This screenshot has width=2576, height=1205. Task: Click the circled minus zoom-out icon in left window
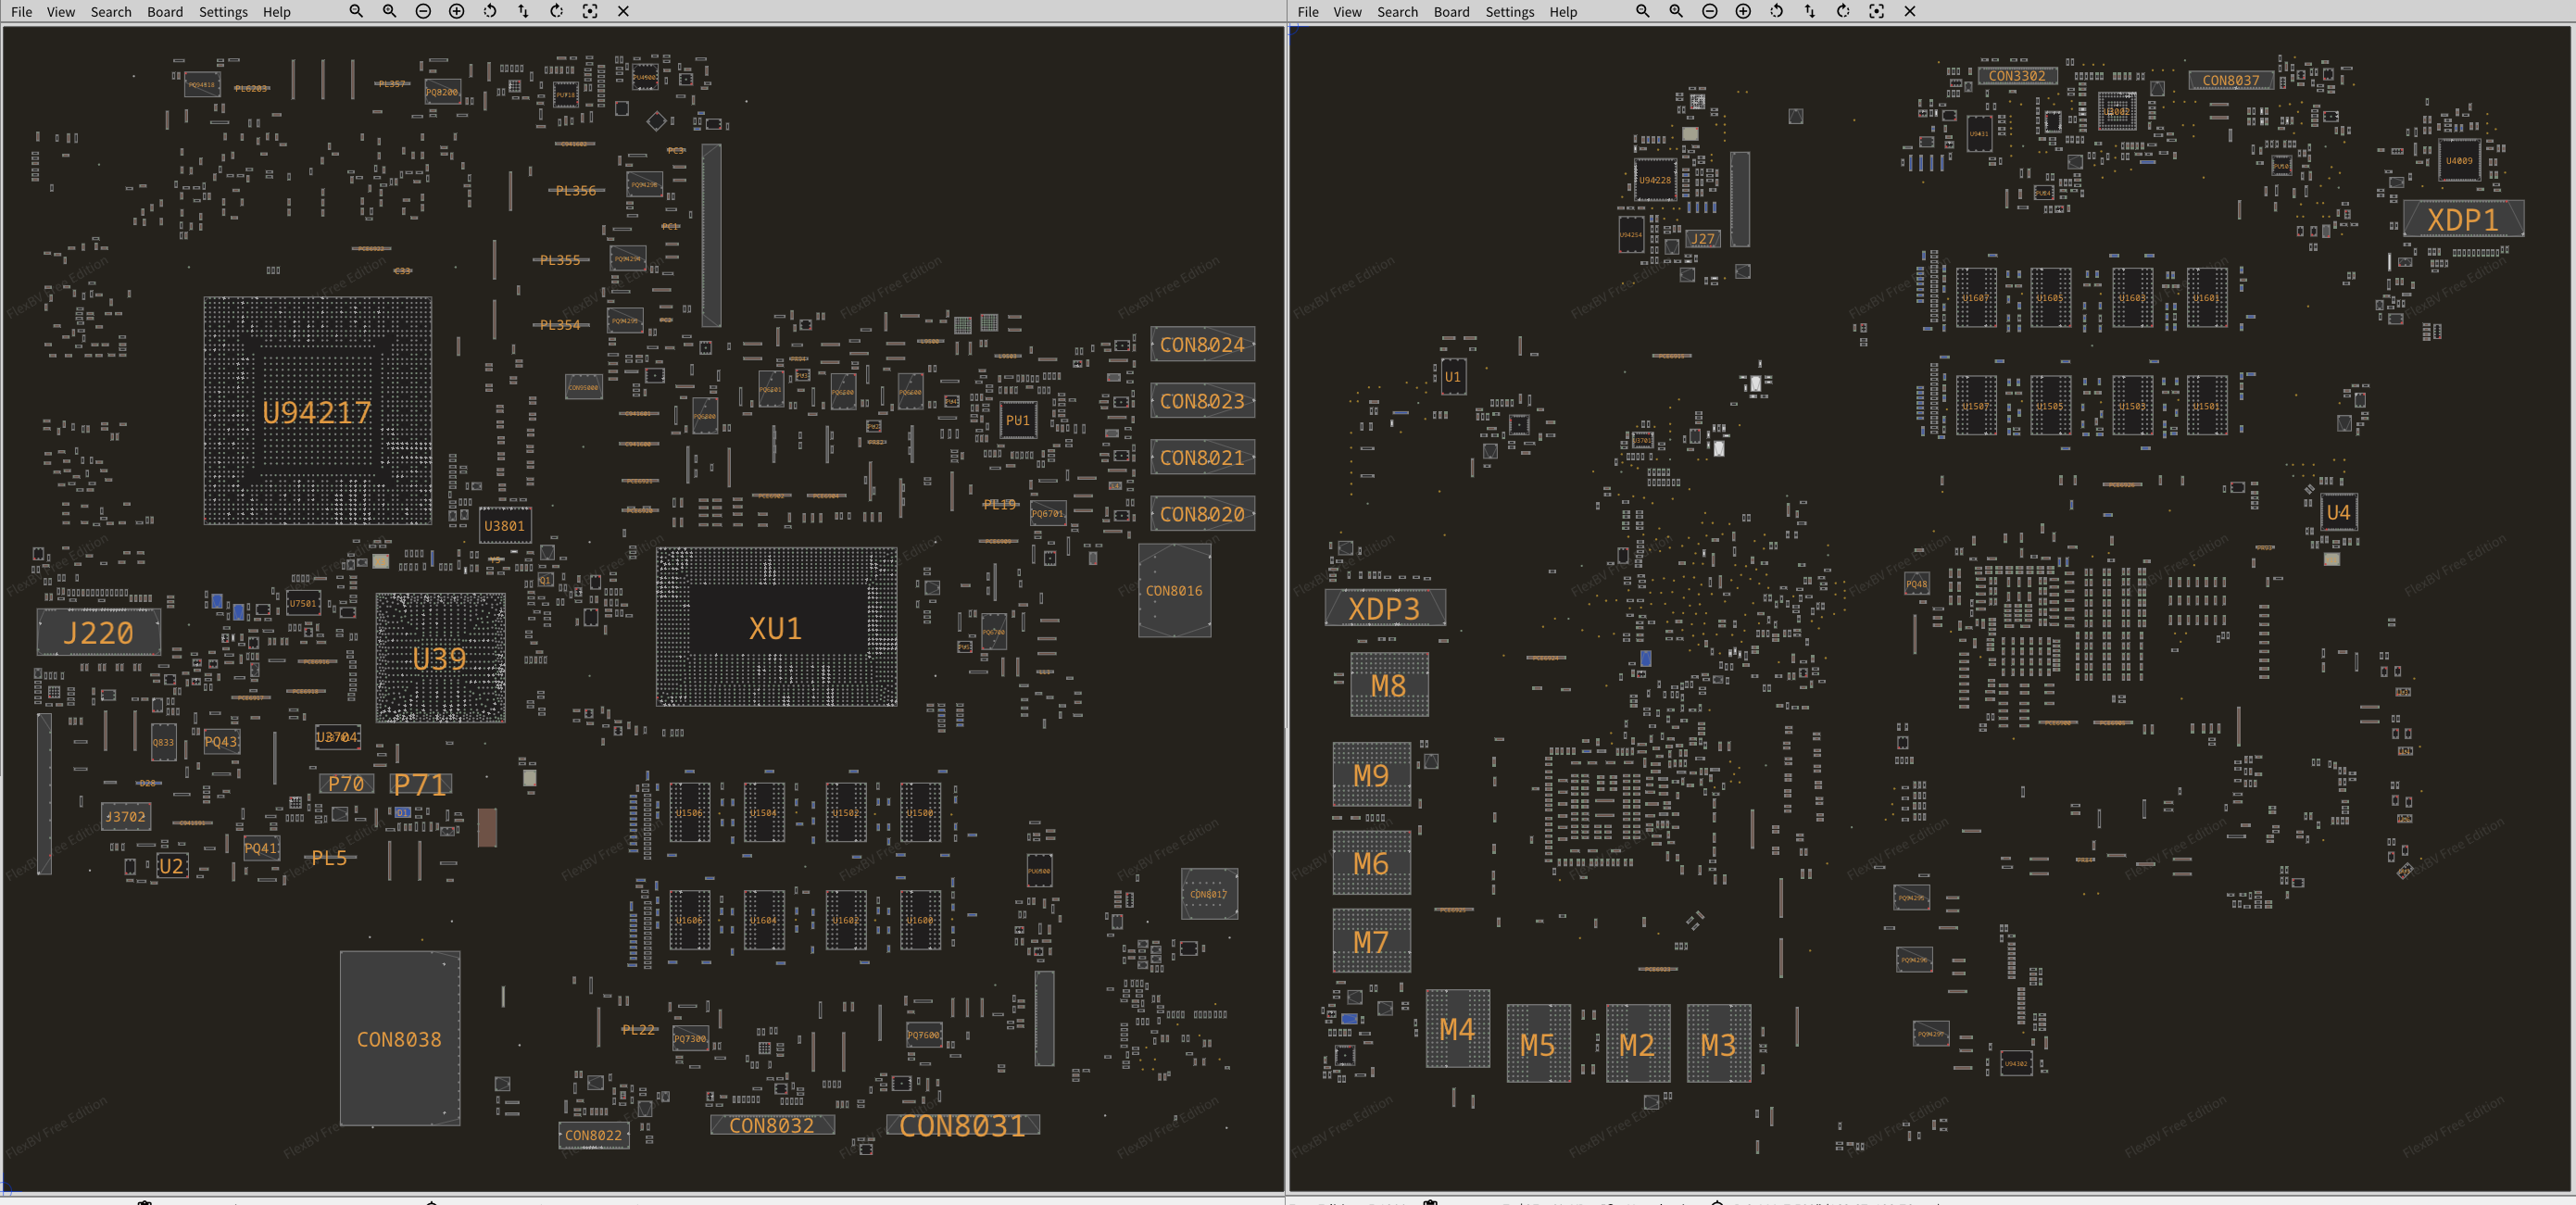coord(423,11)
